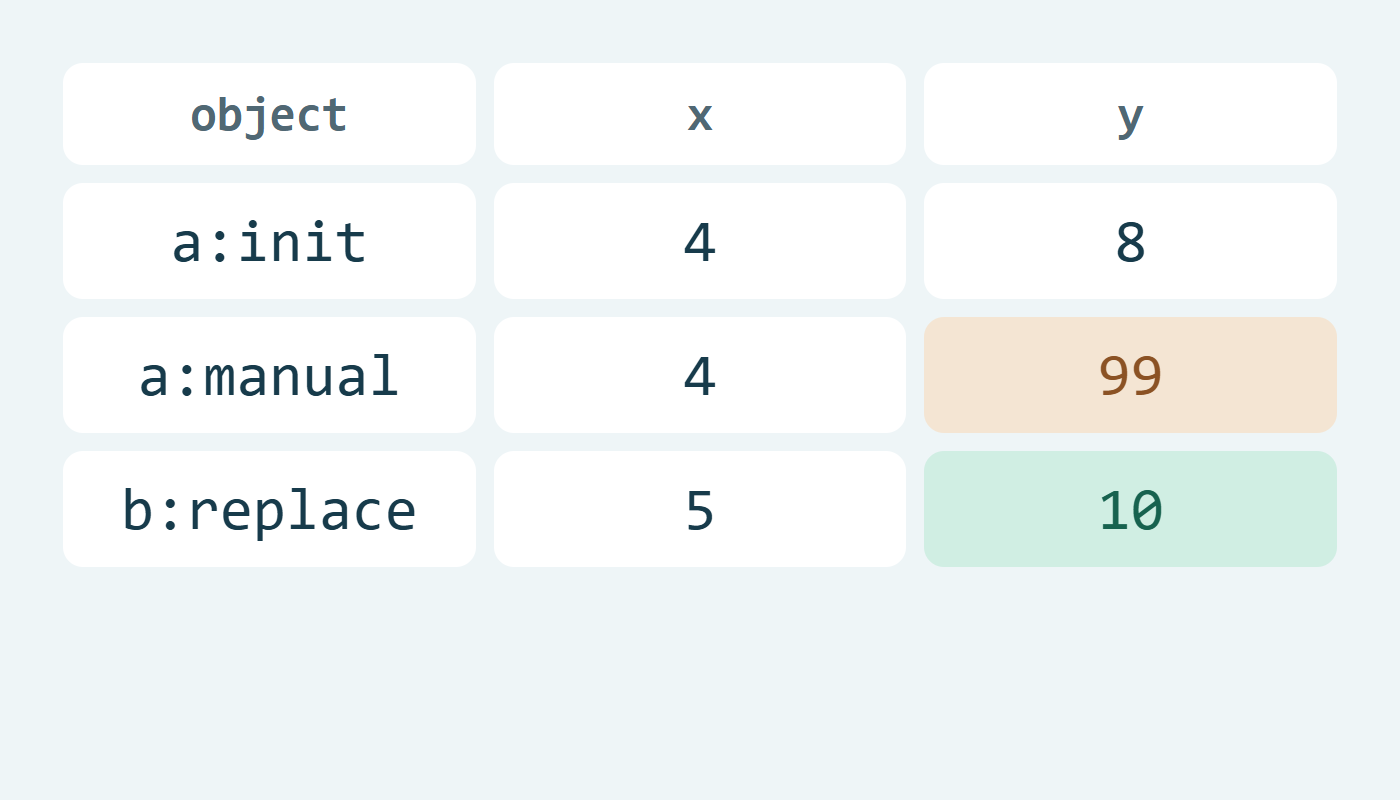Pick the y cell of a:manual row

[1130, 375]
